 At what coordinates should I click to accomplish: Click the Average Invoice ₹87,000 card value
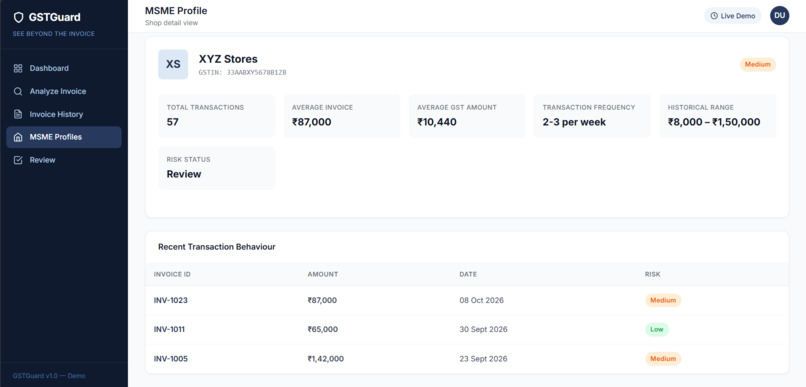coord(312,122)
